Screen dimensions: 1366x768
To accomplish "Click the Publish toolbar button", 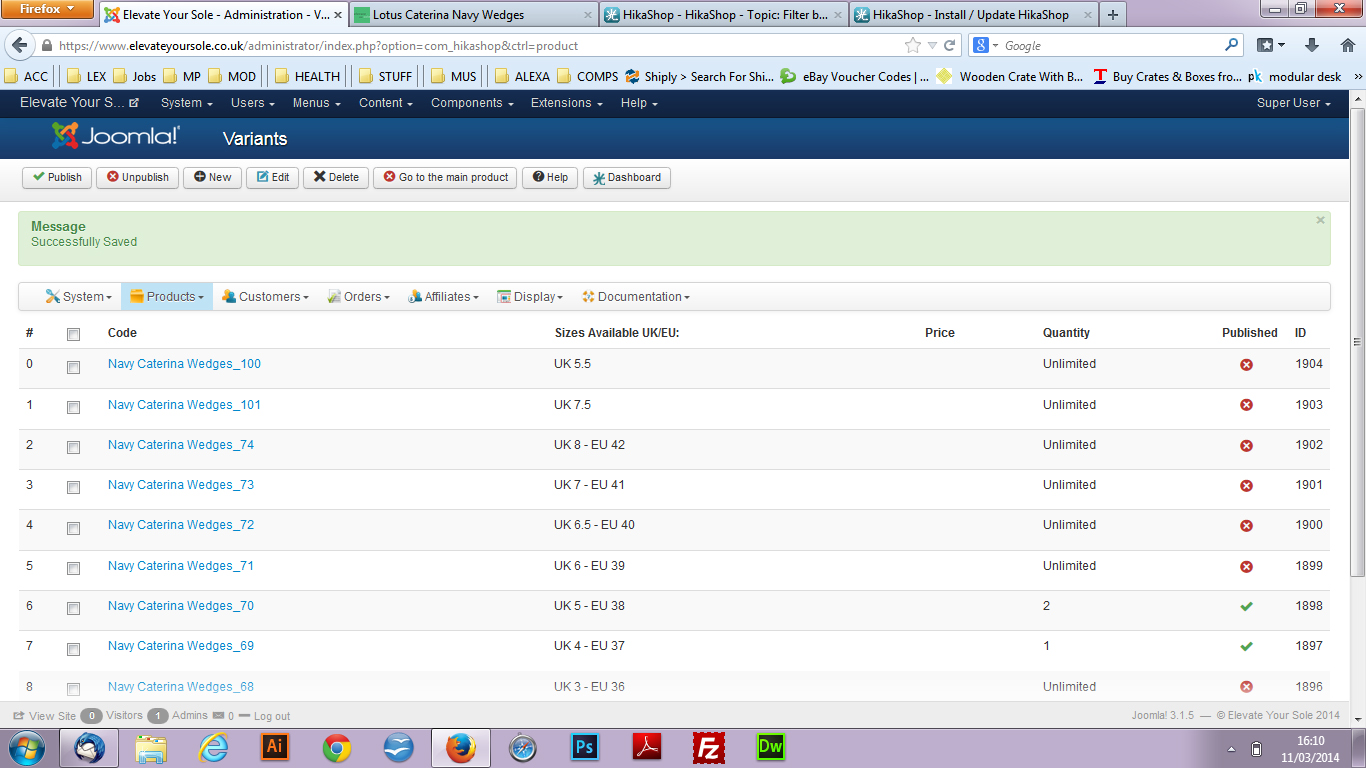I will tap(57, 177).
